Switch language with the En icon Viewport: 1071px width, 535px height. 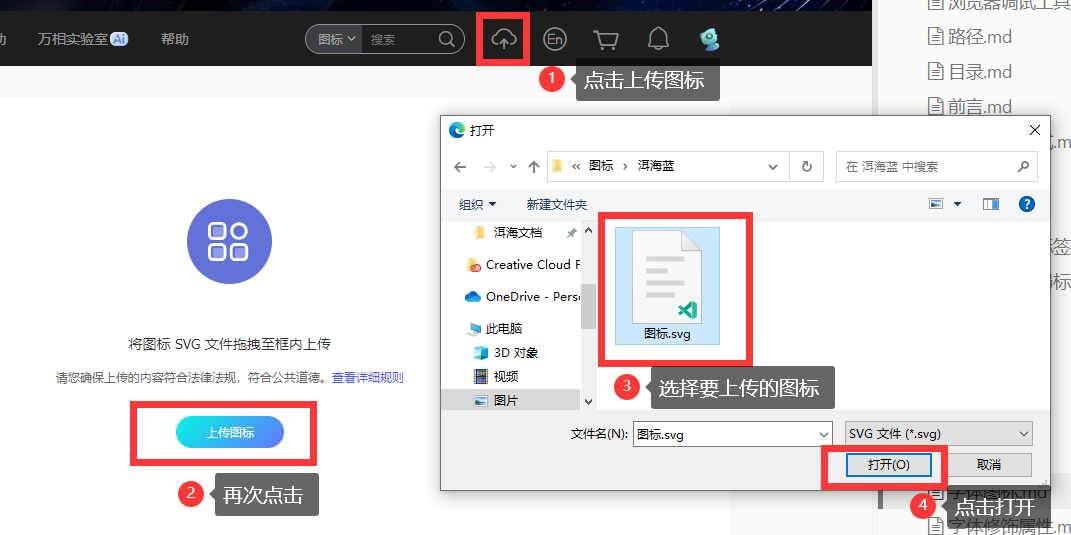point(555,40)
